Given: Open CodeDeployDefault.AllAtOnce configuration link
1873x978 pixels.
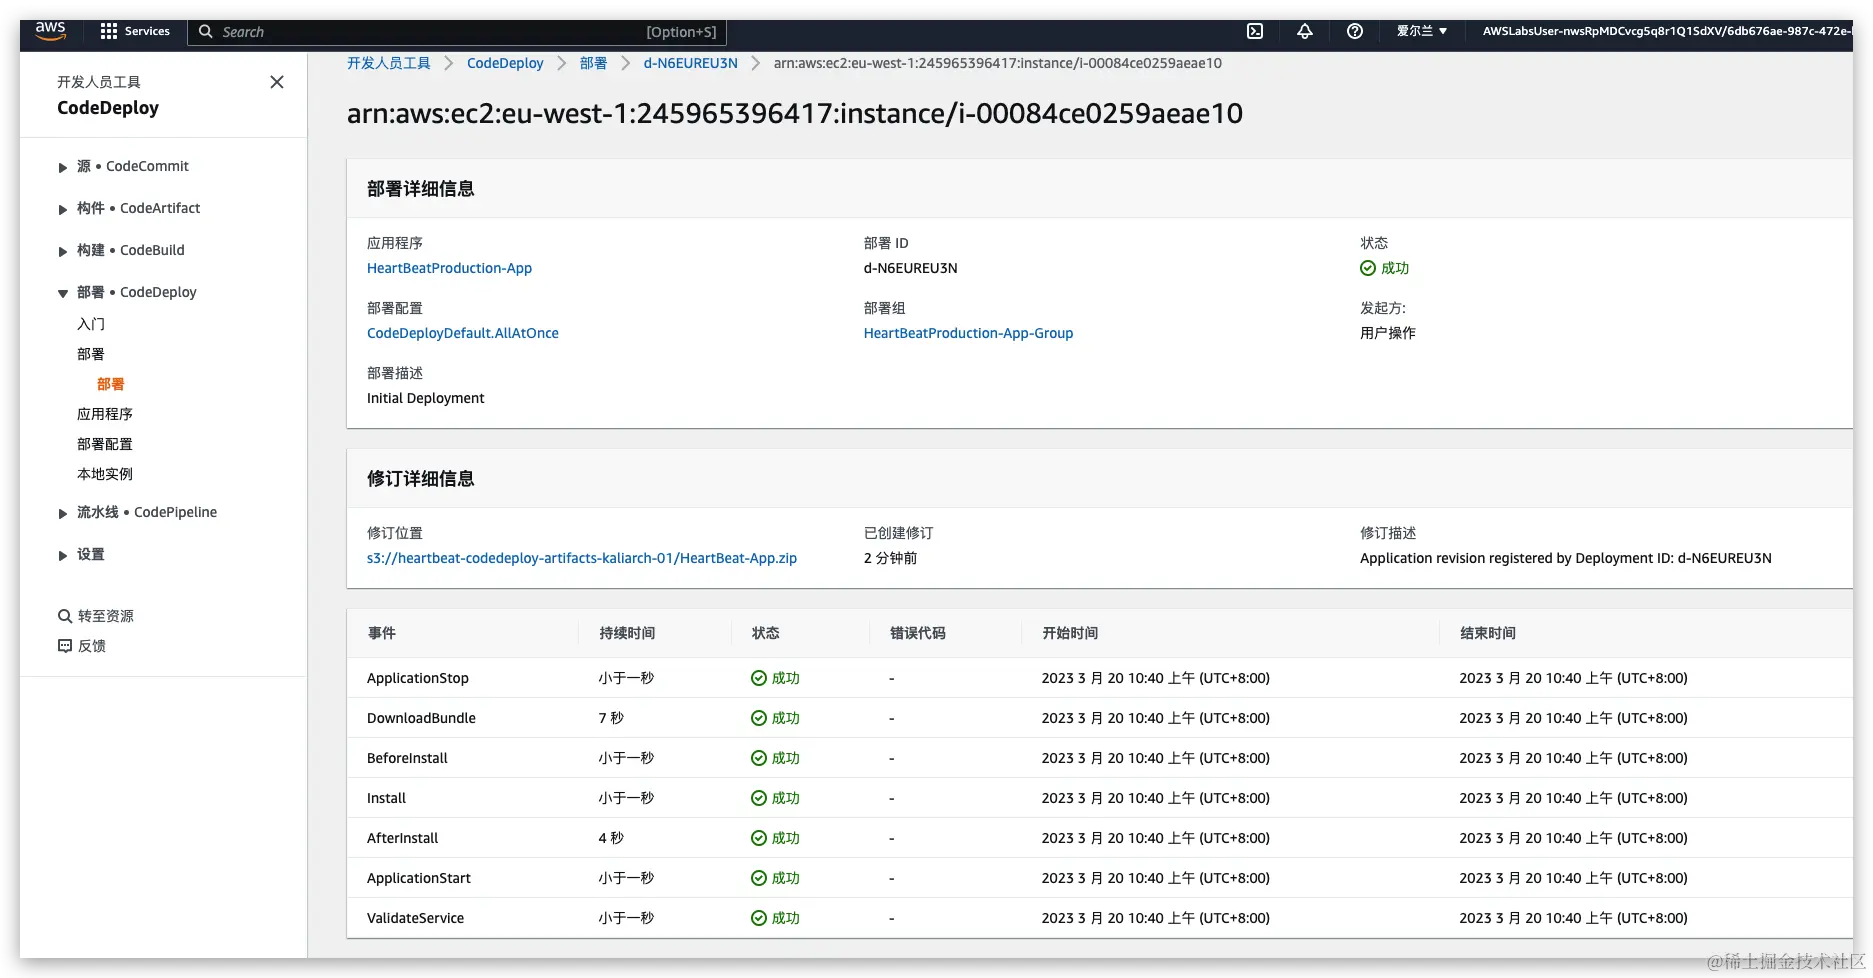Looking at the screenshot, I should [463, 333].
